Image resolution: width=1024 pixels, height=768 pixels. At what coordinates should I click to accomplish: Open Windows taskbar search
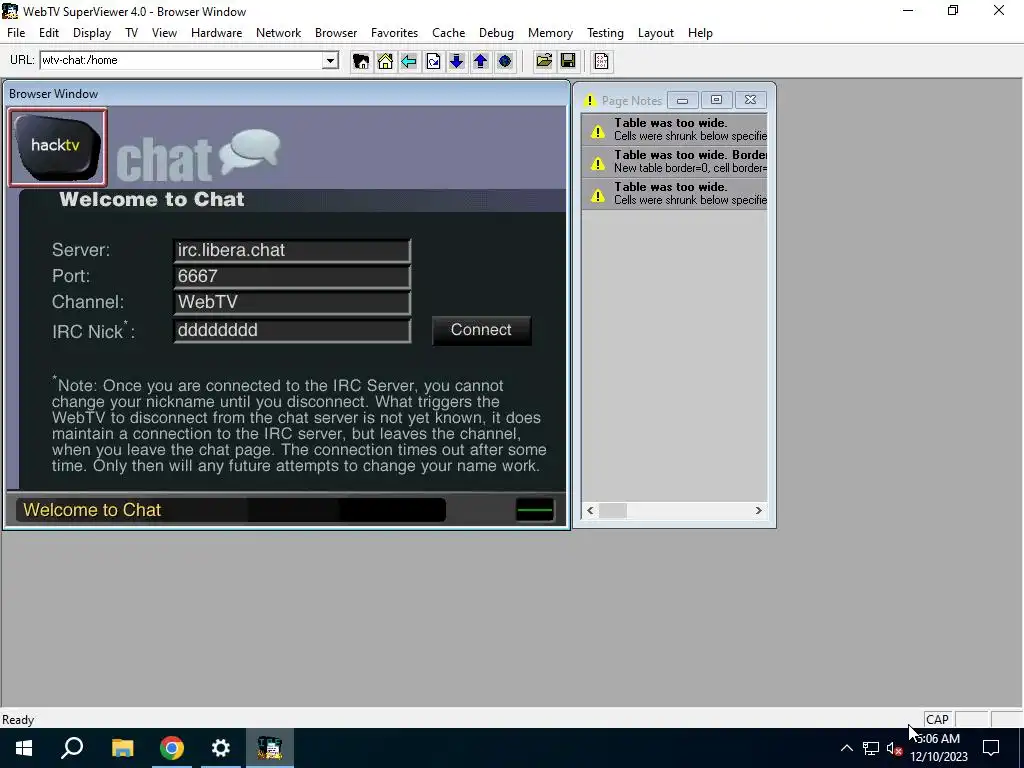72,748
